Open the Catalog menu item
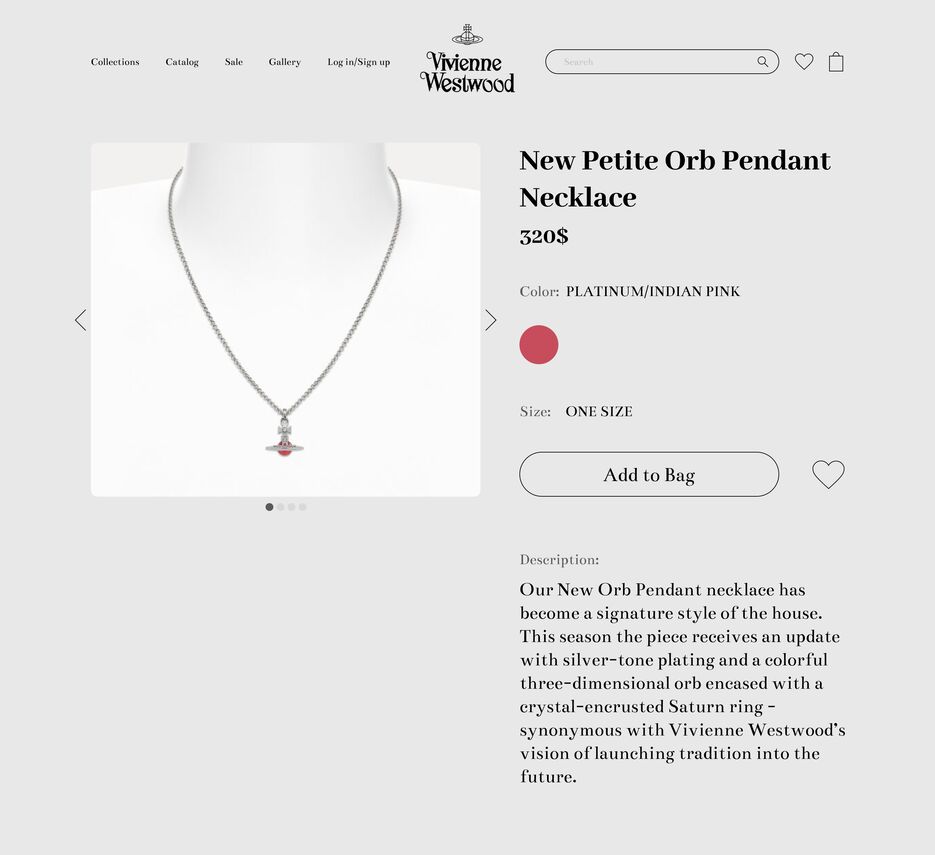The height and width of the screenshot is (855, 935). [182, 62]
